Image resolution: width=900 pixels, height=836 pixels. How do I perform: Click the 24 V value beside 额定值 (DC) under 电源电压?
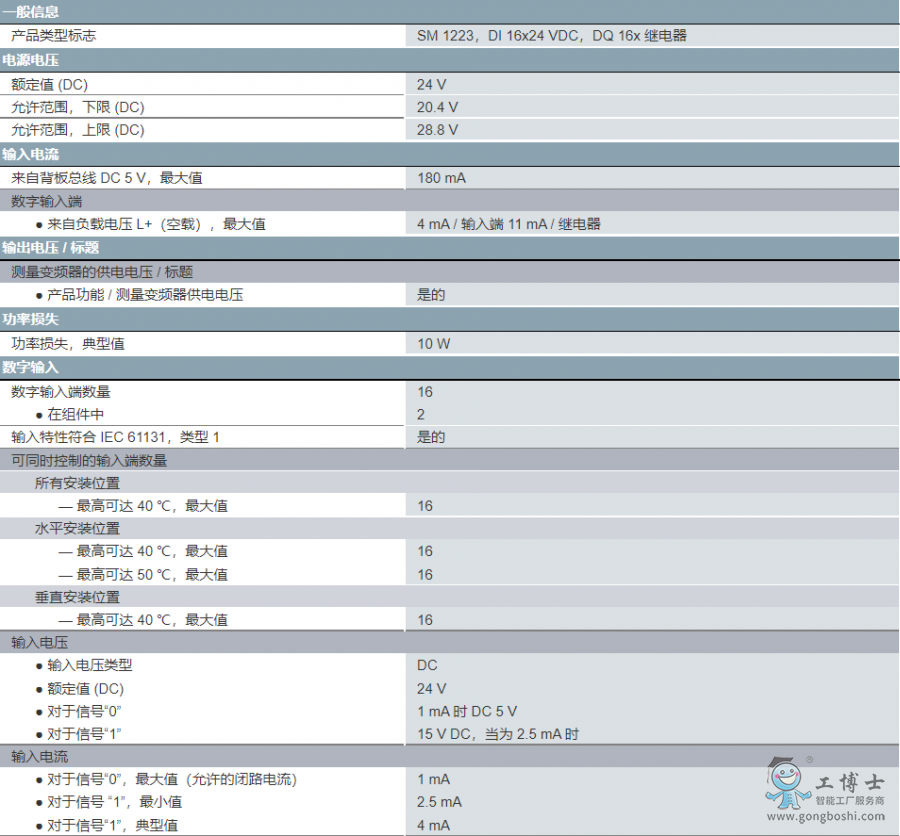pyautogui.click(x=432, y=84)
